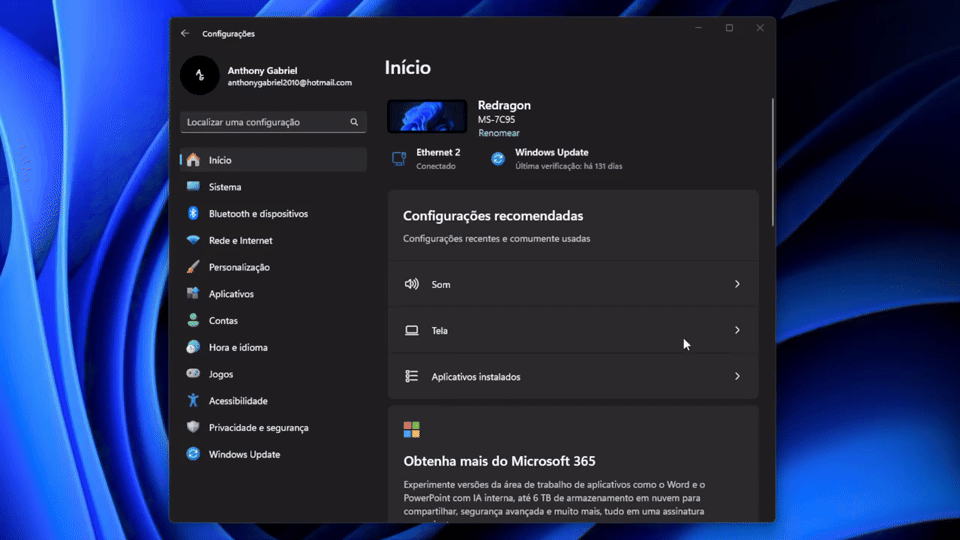The height and width of the screenshot is (540, 960).
Task: Click the Obtenha mais do Microsoft 365 heading
Action: [x=499, y=461]
